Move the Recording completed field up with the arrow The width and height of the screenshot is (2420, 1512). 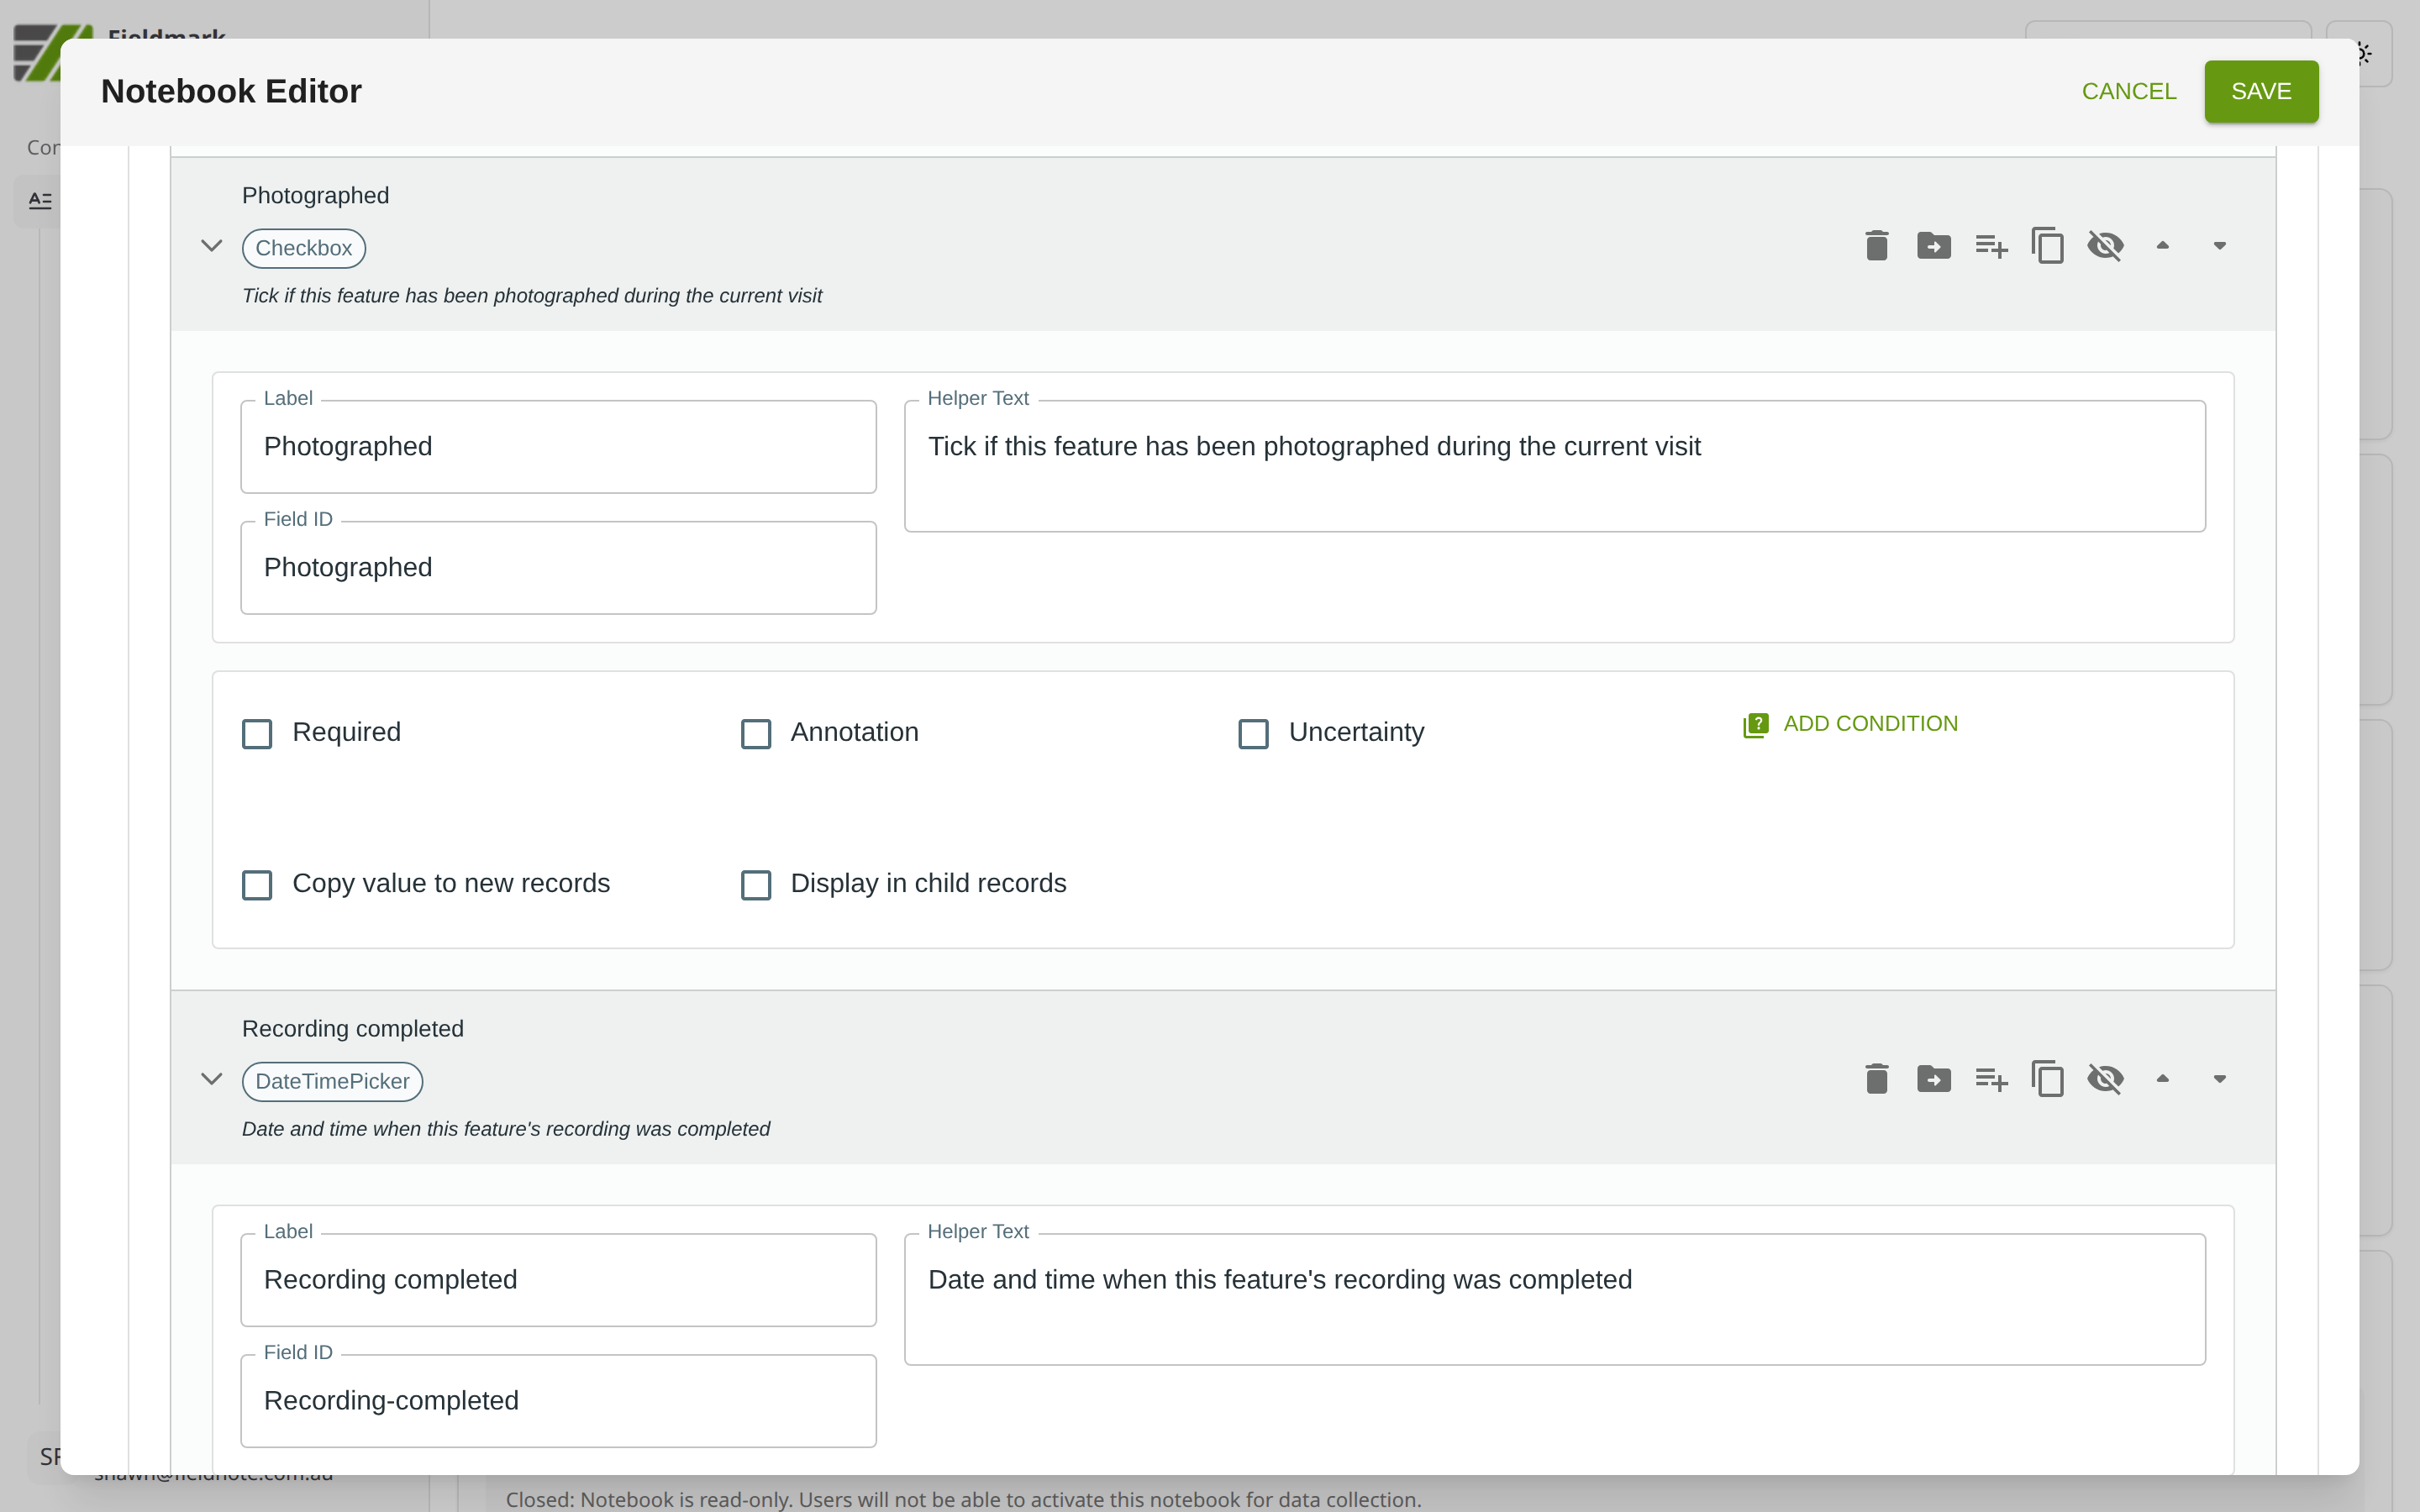[2162, 1079]
